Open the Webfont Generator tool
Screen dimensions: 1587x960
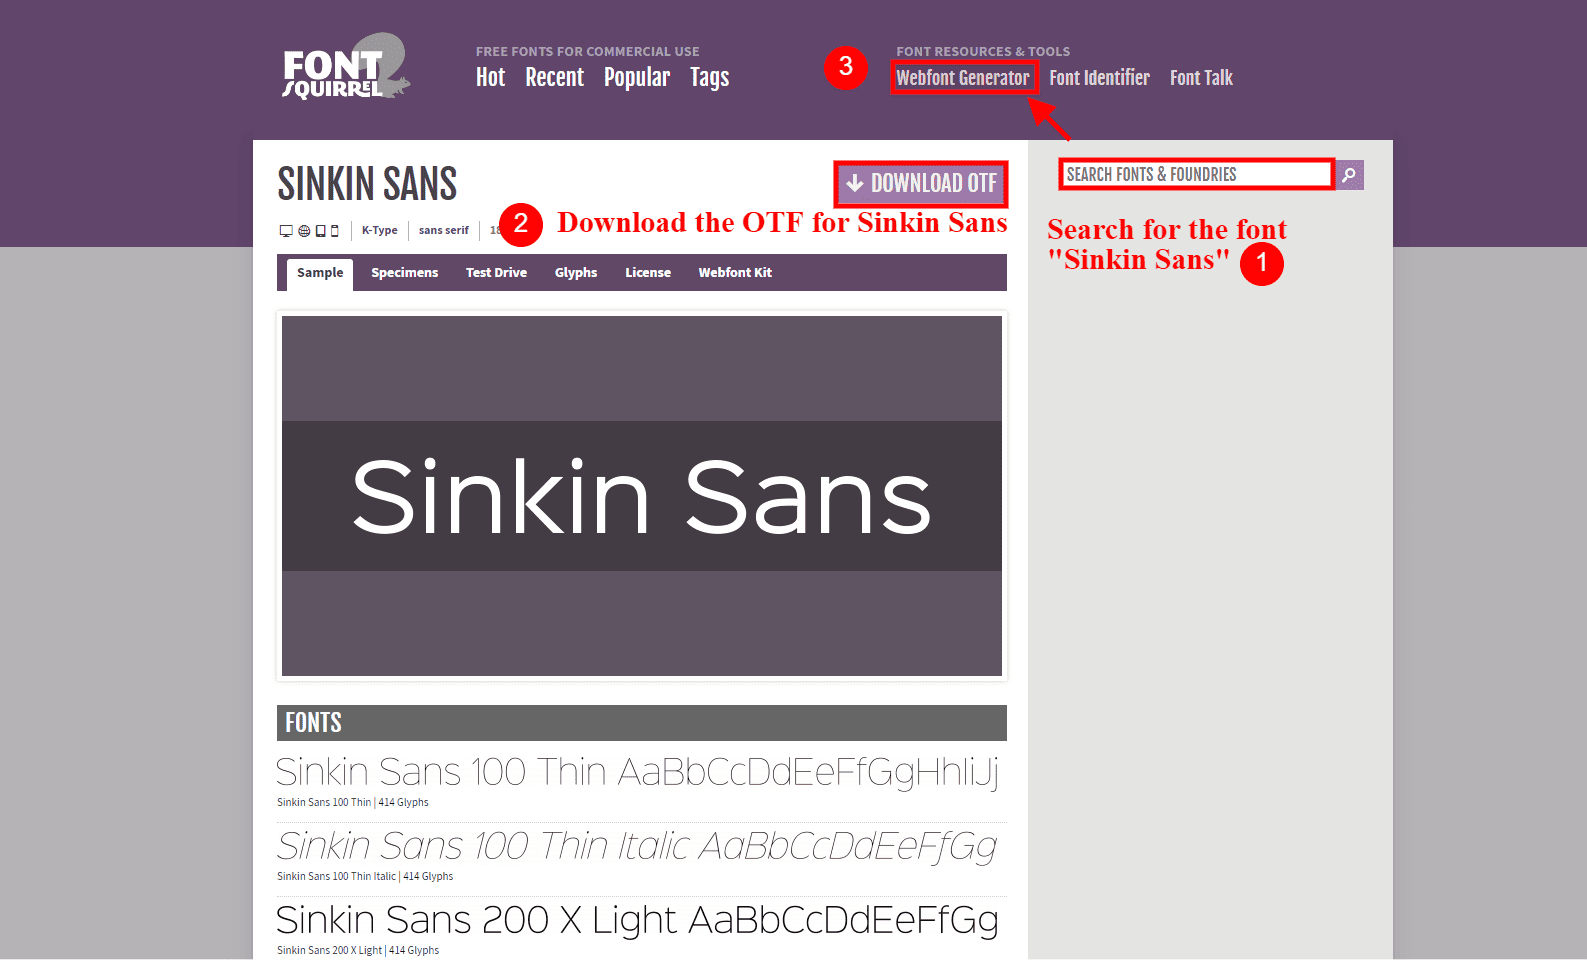[x=962, y=78]
